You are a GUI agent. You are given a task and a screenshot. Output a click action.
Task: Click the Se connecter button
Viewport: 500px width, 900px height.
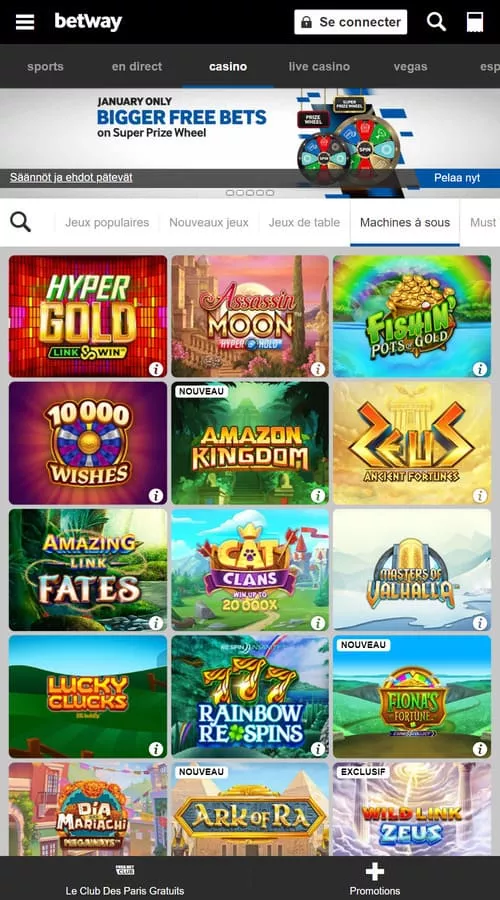(351, 22)
